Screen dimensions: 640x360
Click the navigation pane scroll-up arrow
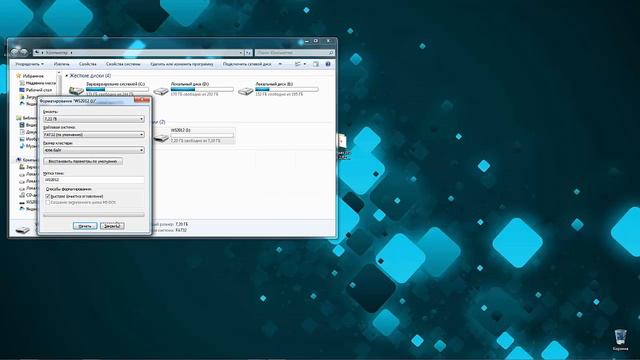[59, 74]
